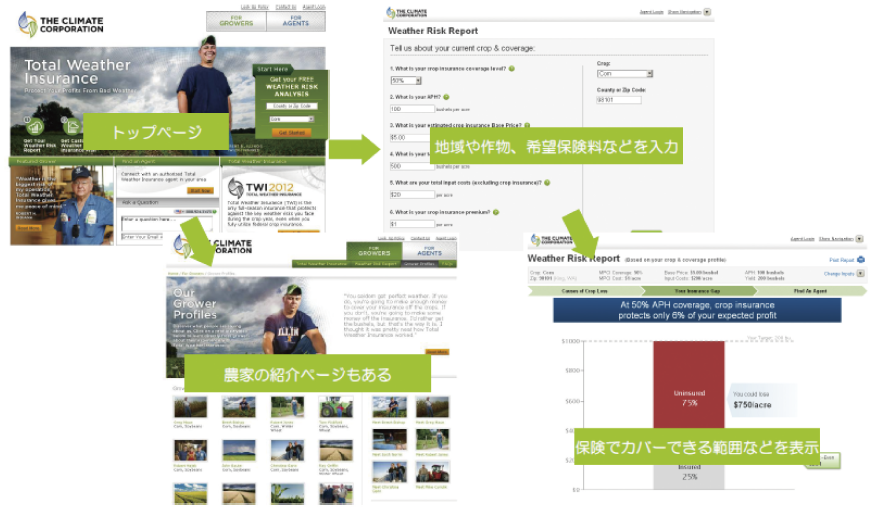
Task: Click help icon beside insurance premium question
Action: click(x=496, y=212)
